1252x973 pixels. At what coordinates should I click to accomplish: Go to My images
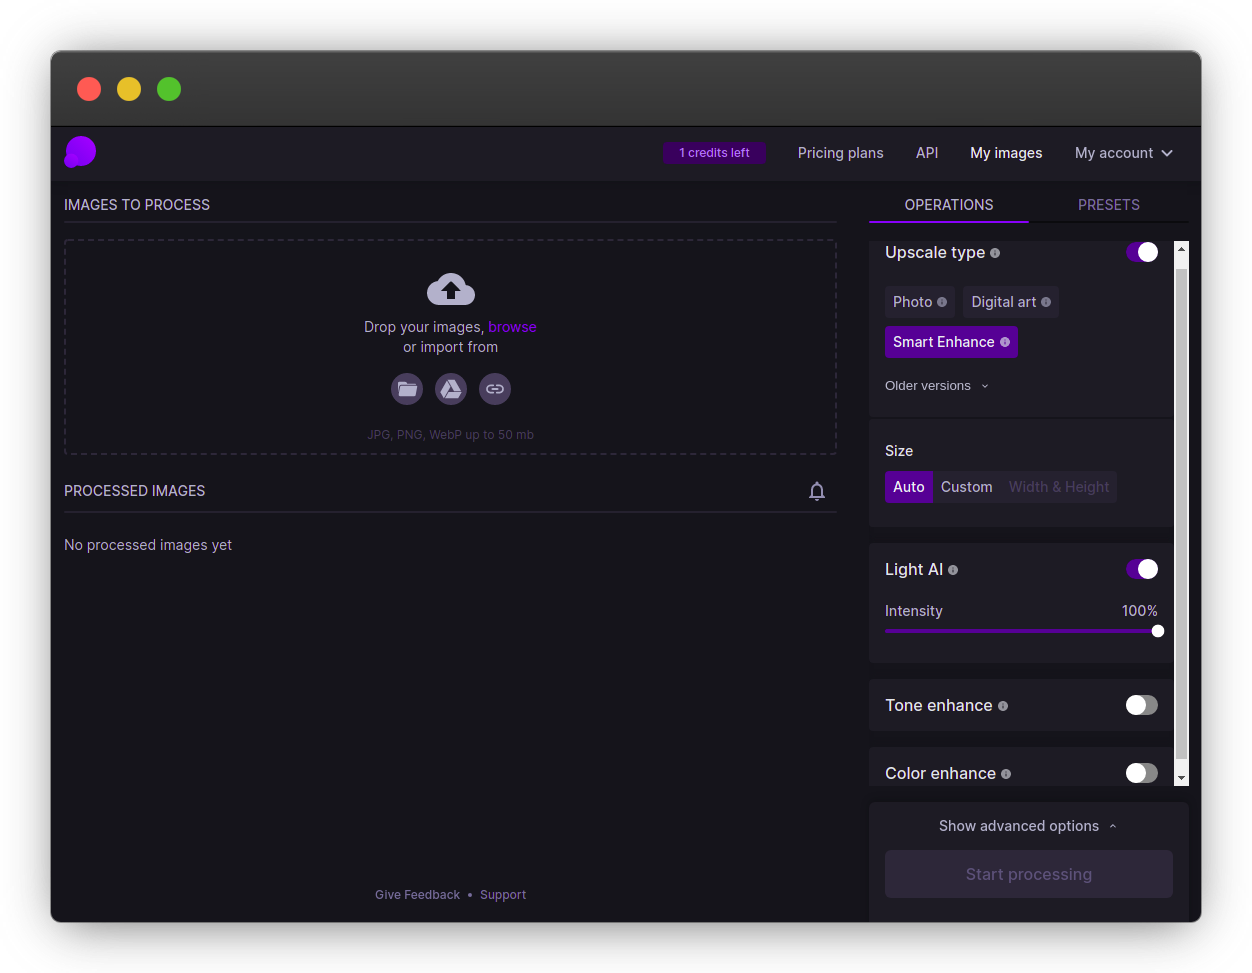(x=1006, y=153)
